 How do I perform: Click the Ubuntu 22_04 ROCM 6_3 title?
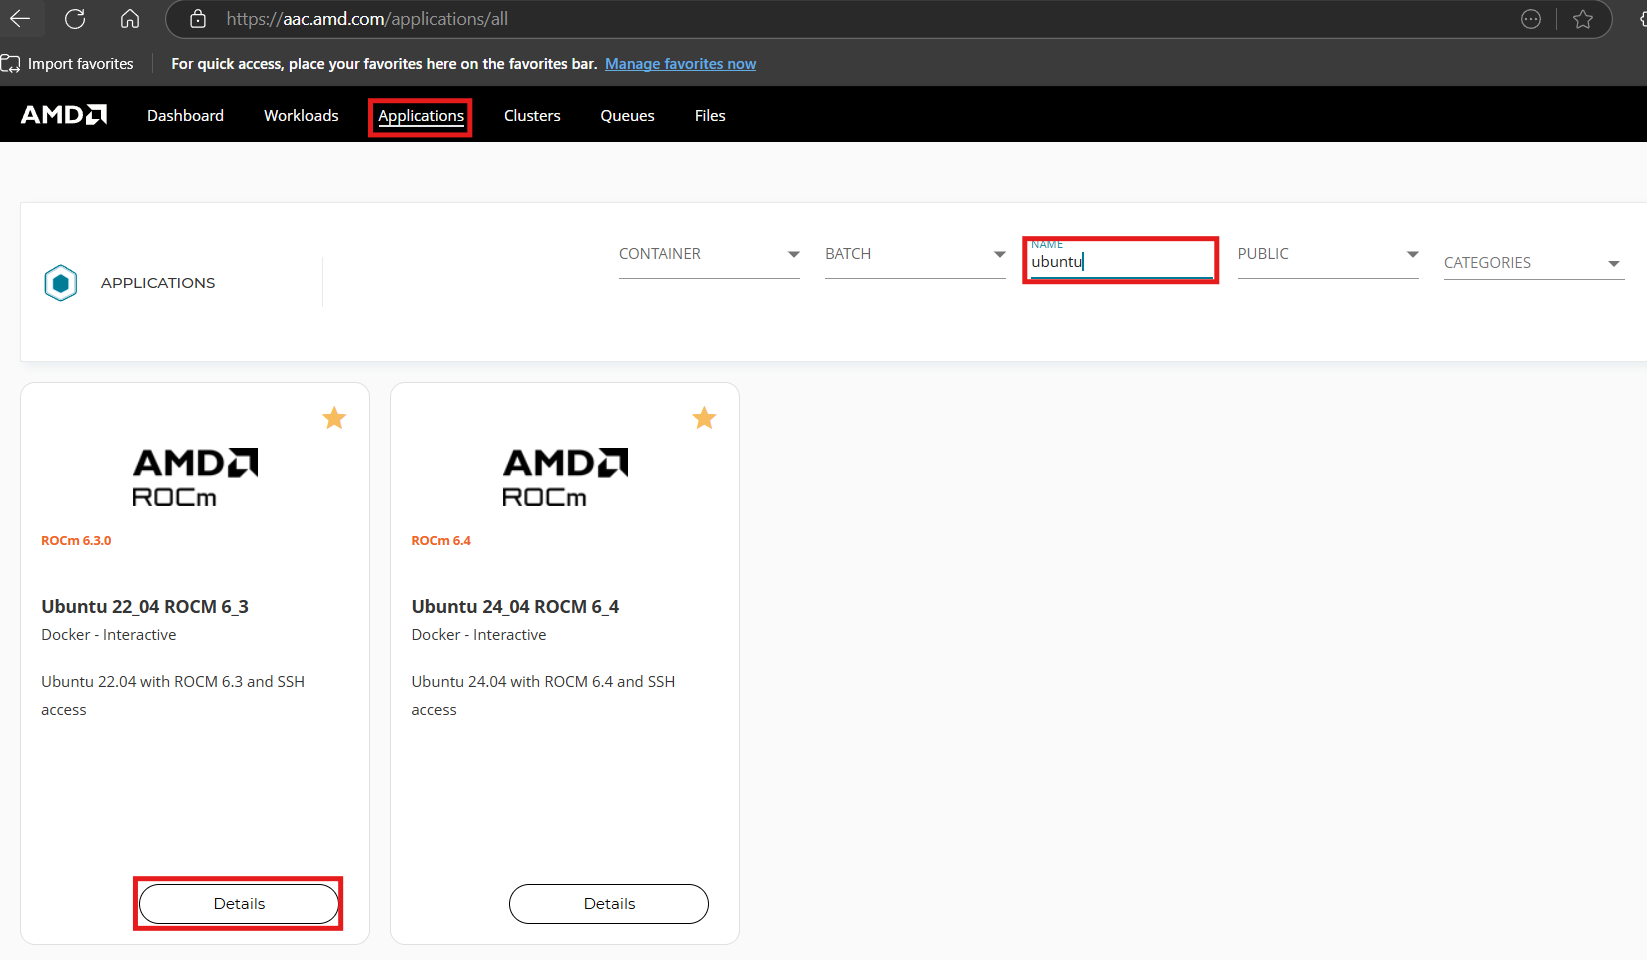point(145,607)
